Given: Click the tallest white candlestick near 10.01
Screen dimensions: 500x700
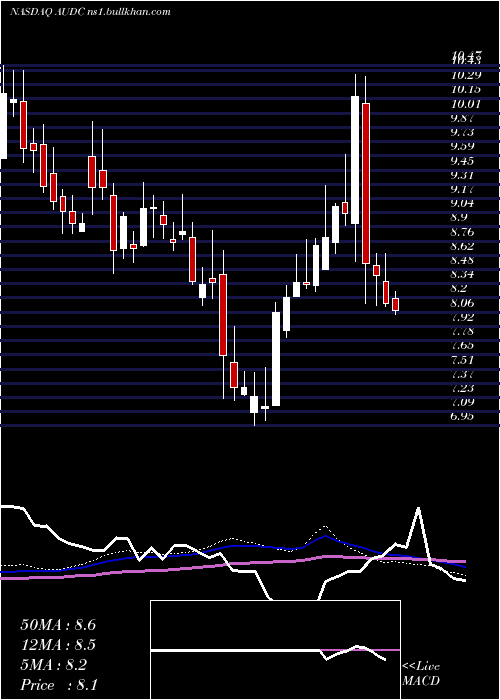Looking at the screenshot, I should (x=355, y=160).
